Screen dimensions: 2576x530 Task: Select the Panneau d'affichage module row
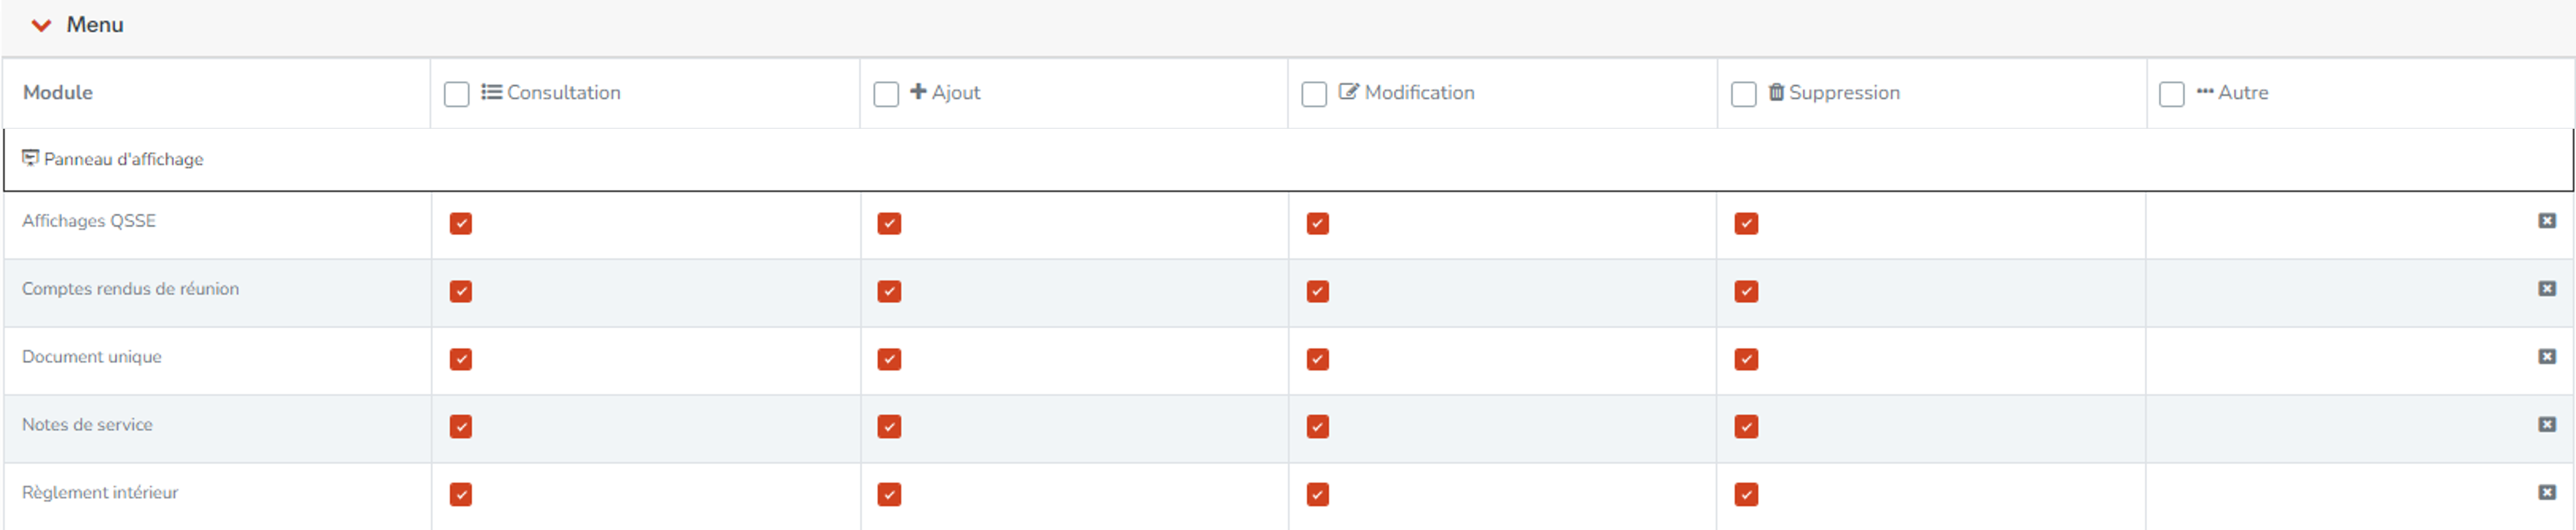pos(1288,159)
